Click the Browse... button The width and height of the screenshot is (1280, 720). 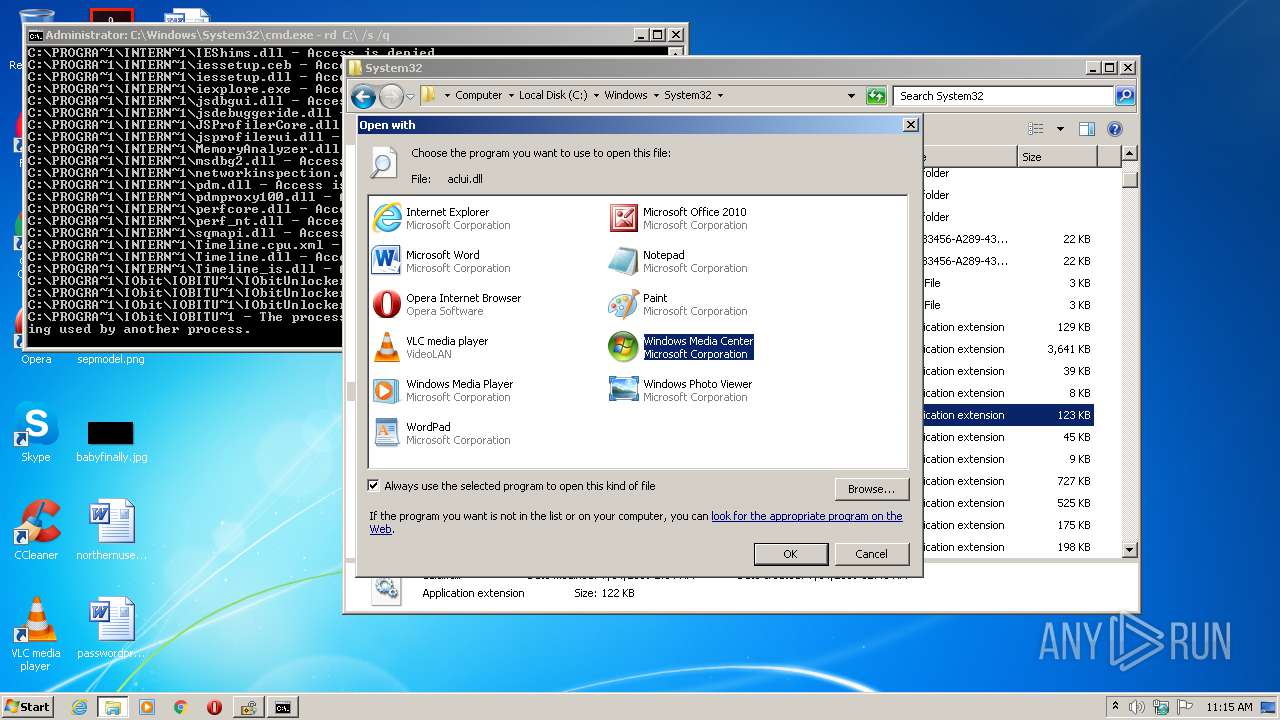(x=871, y=489)
